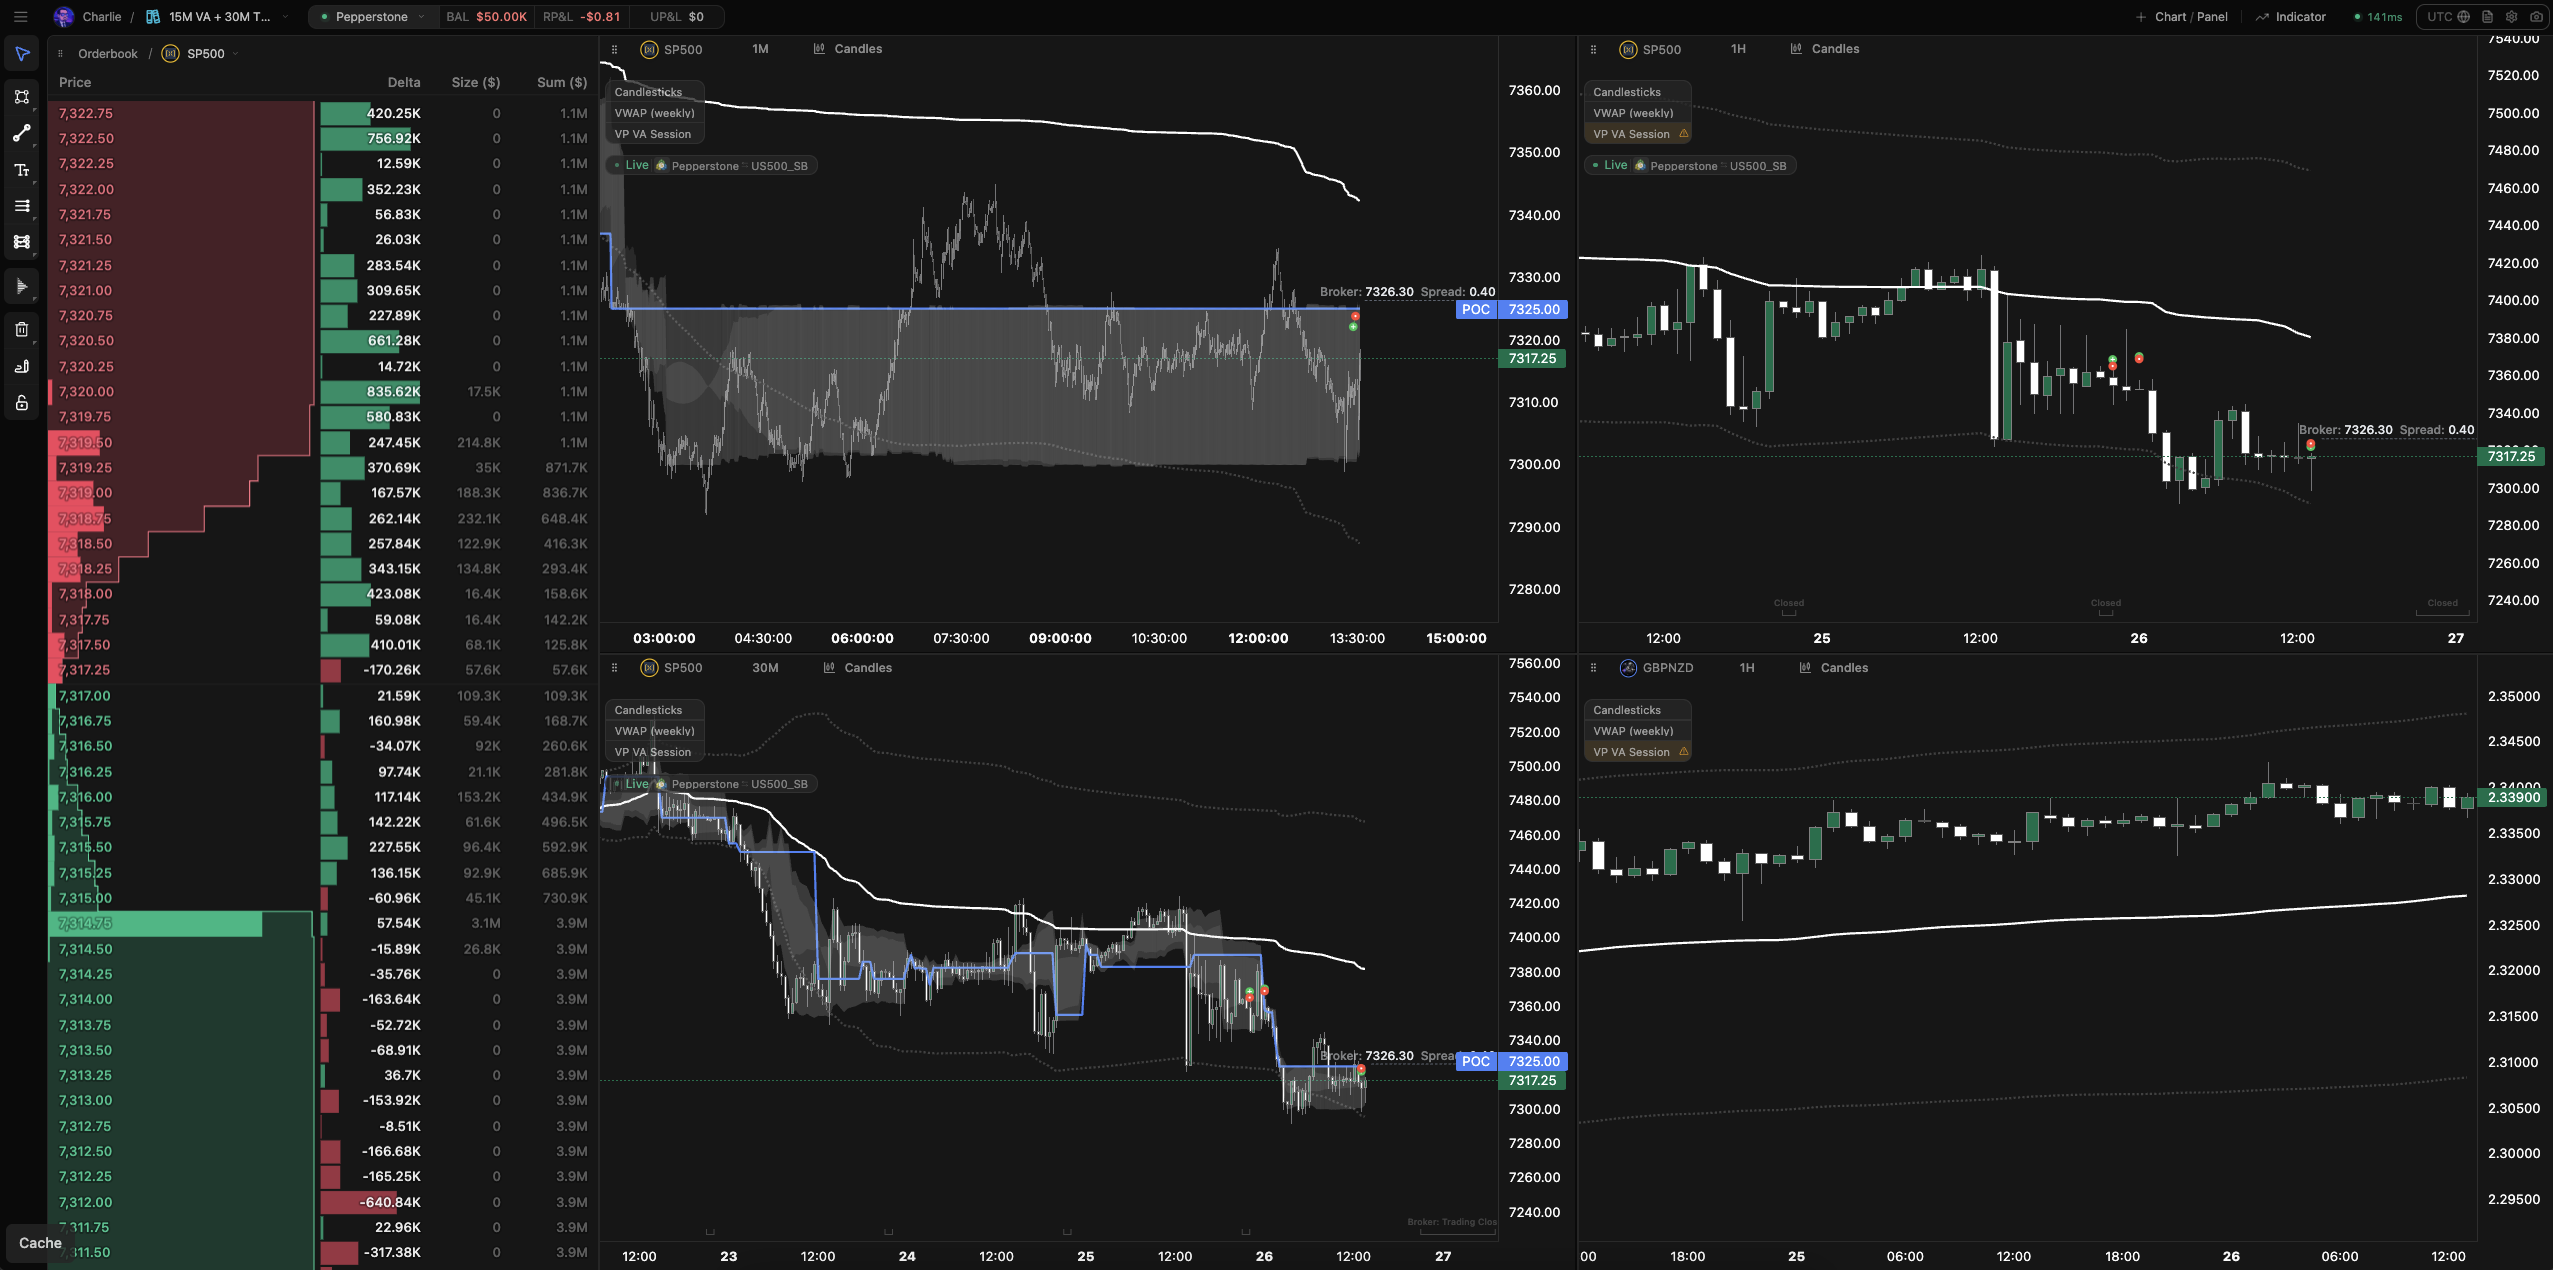This screenshot has width=2553, height=1270.
Task: Click the BAL $50.00K balance display
Action: [x=487, y=17]
